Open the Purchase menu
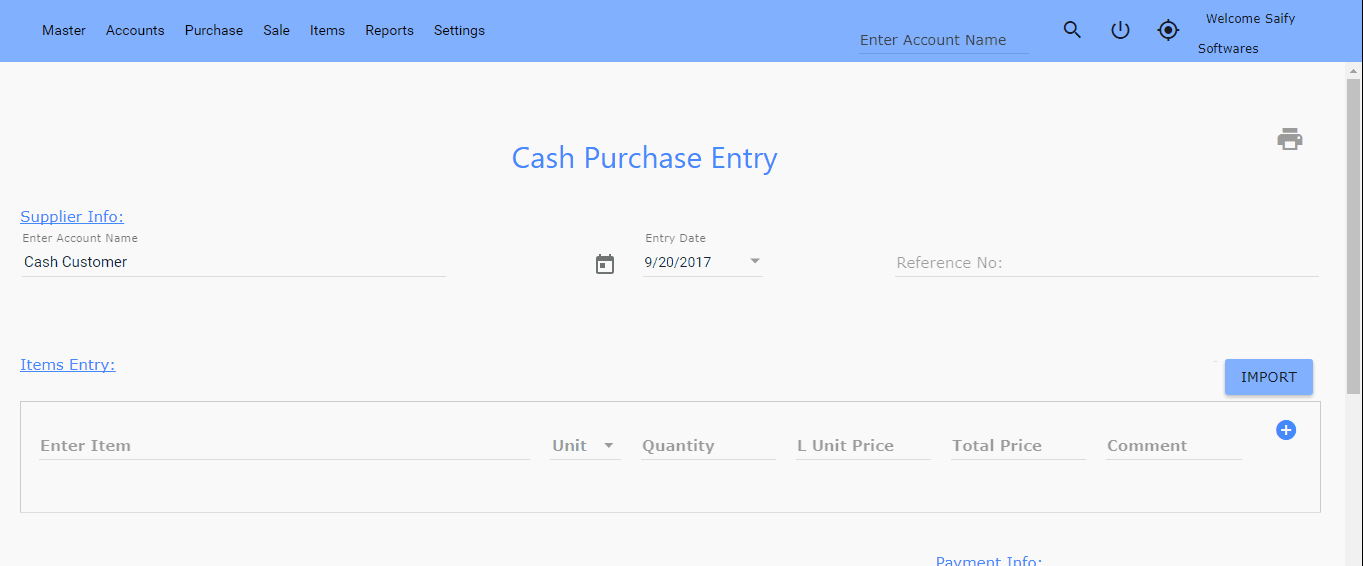This screenshot has height=566, width=1363. (x=214, y=30)
